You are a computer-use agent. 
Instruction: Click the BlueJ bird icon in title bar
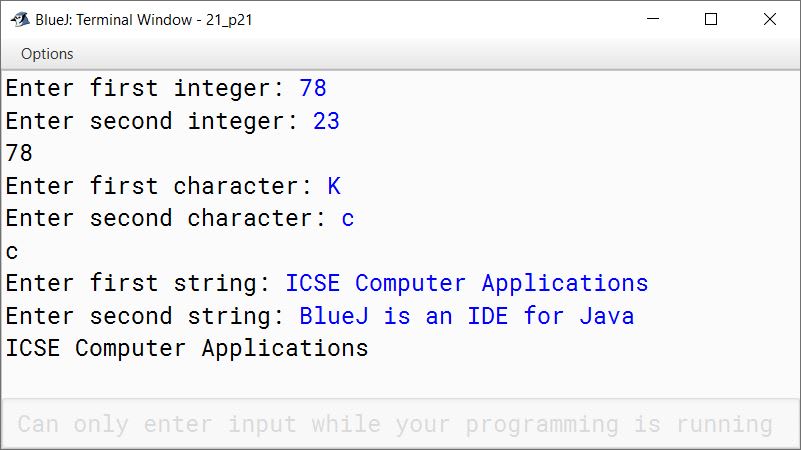[20, 19]
